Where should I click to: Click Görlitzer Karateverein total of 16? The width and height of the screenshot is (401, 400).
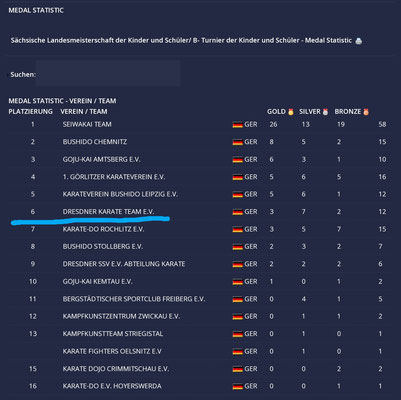(x=382, y=177)
